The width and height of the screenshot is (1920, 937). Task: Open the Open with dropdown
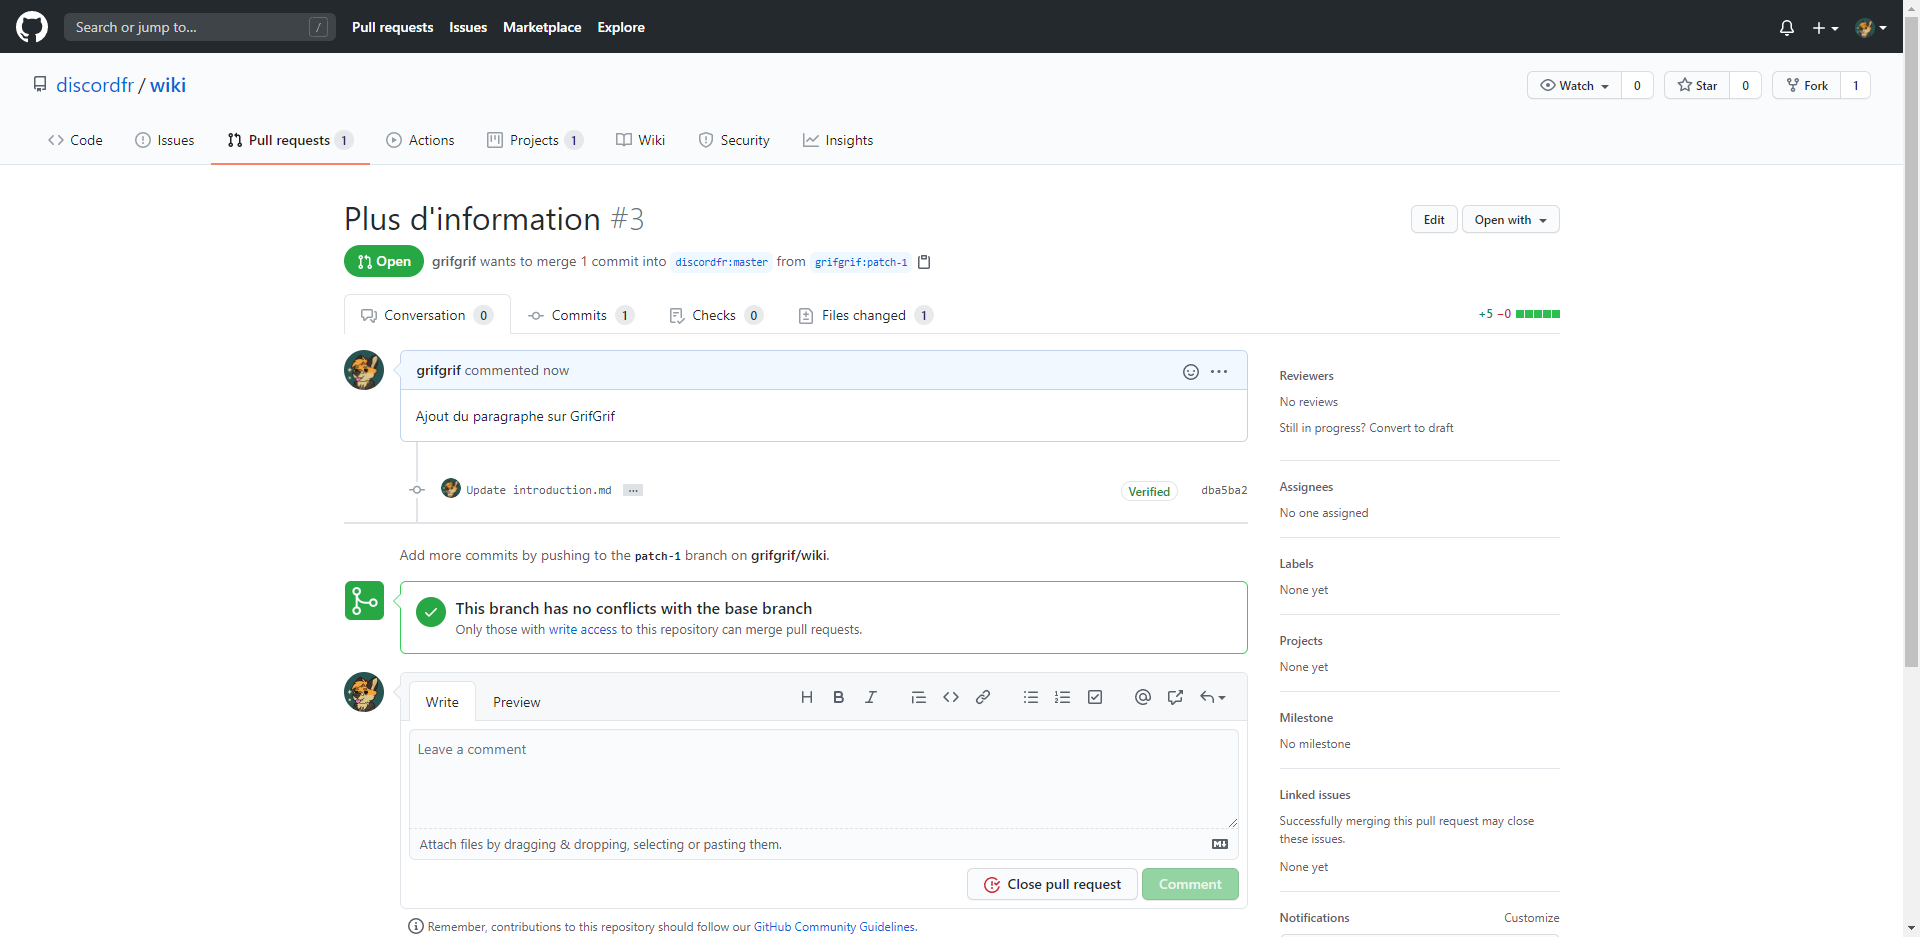coord(1510,220)
